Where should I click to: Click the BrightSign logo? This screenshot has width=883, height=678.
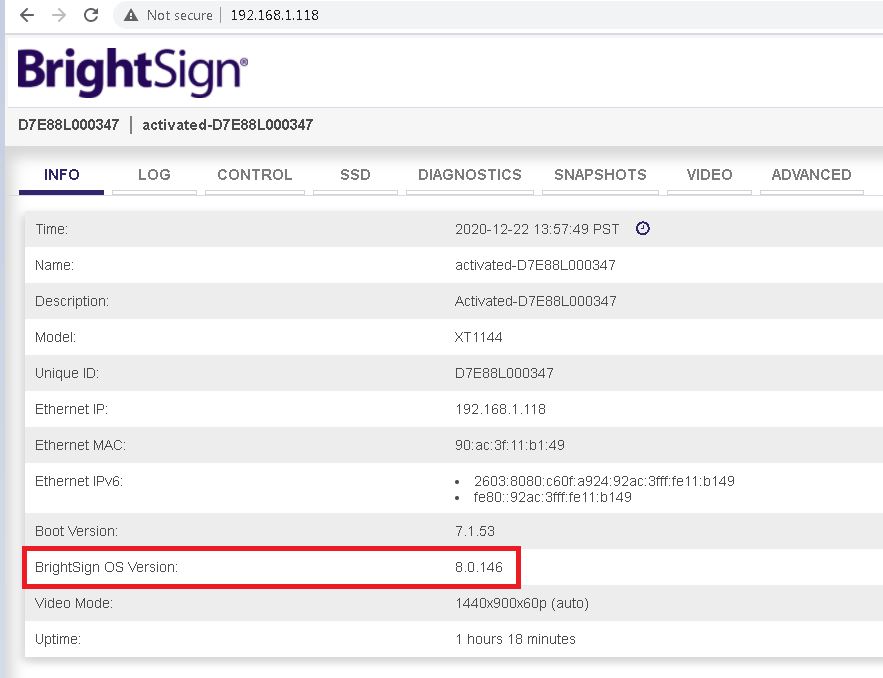point(132,72)
